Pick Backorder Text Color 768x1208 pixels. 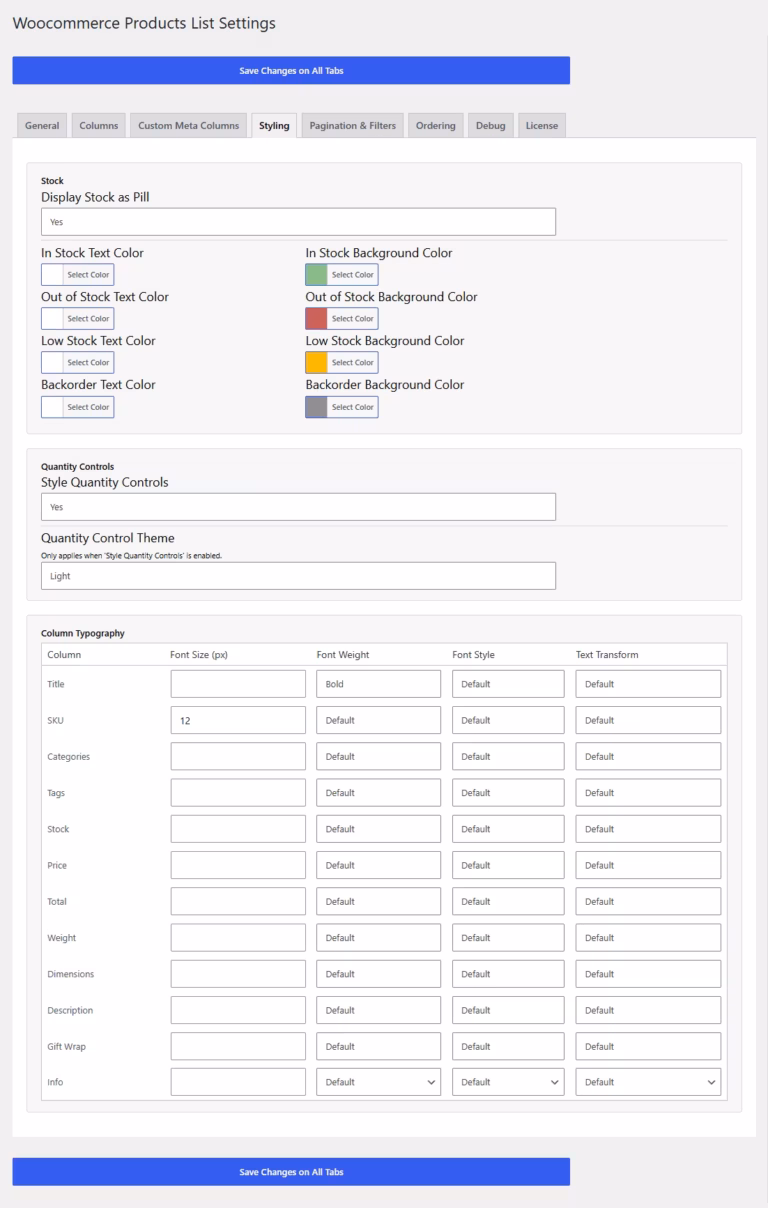[77, 407]
